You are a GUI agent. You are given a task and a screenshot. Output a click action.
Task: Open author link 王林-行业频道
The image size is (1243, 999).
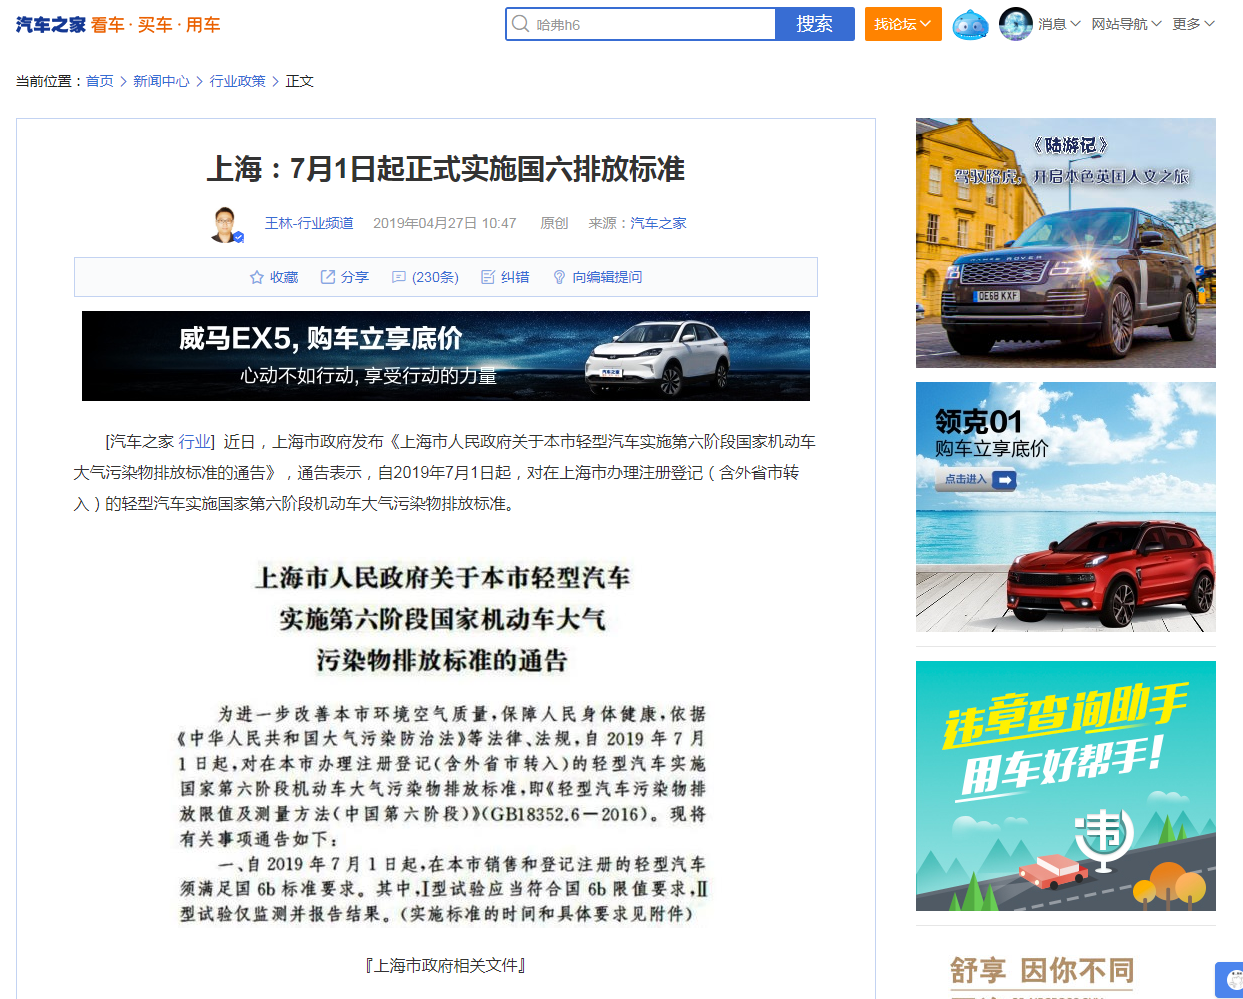tap(309, 223)
